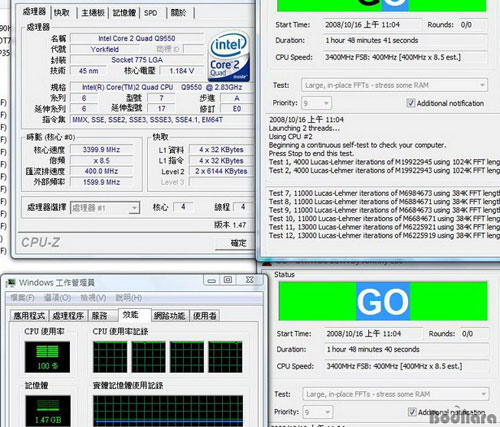
Task: Close the Windows 工作管理員 window
Action: pyautogui.click(x=250, y=280)
